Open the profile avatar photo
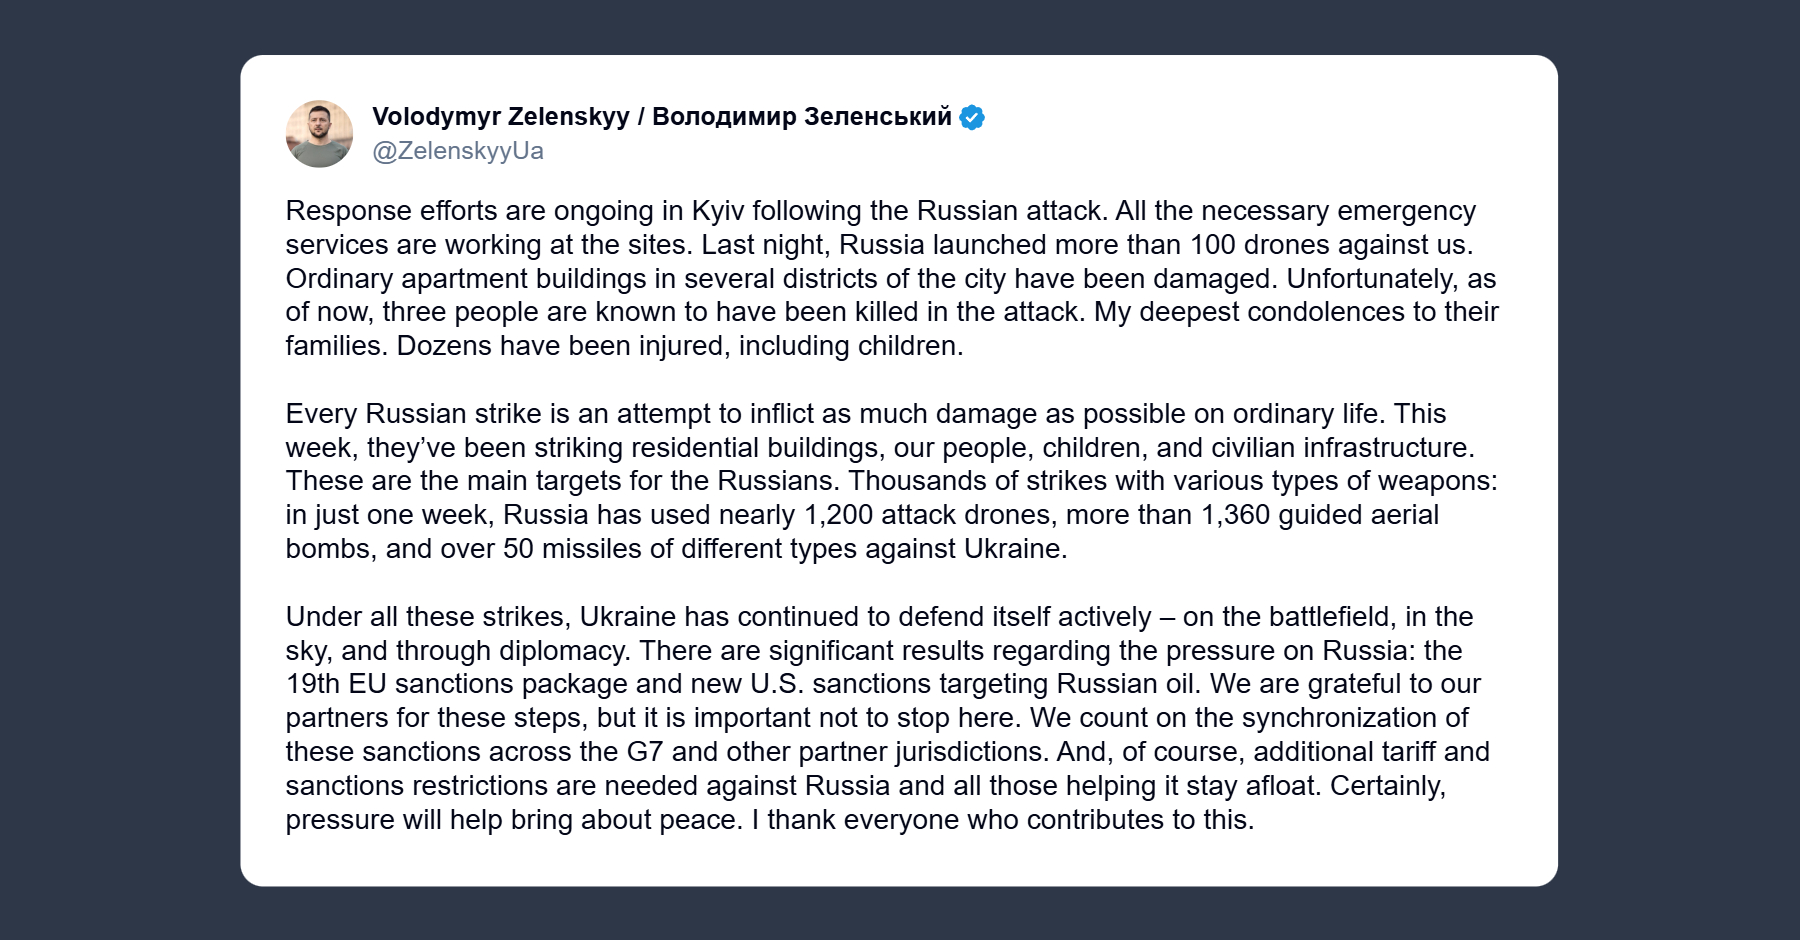 pyautogui.click(x=319, y=134)
